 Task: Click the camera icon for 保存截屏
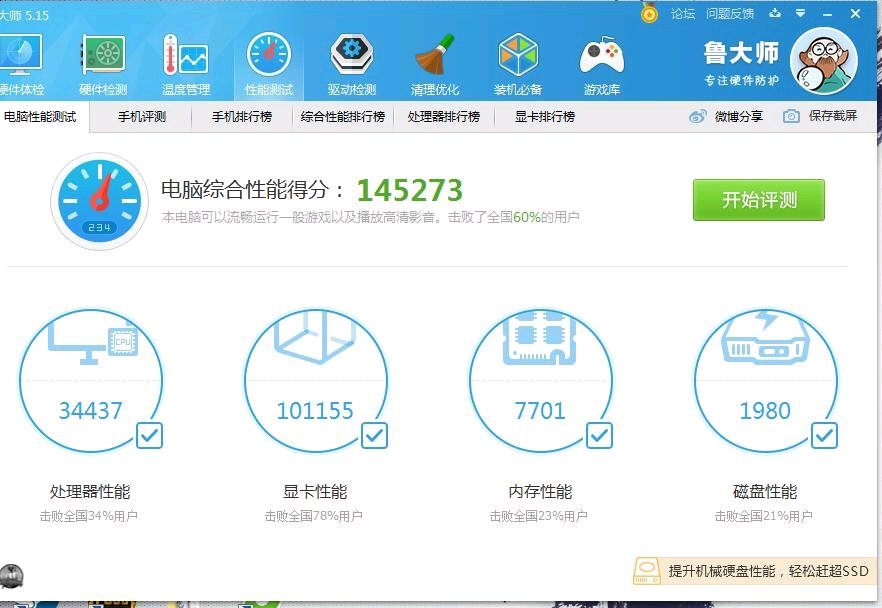click(791, 116)
